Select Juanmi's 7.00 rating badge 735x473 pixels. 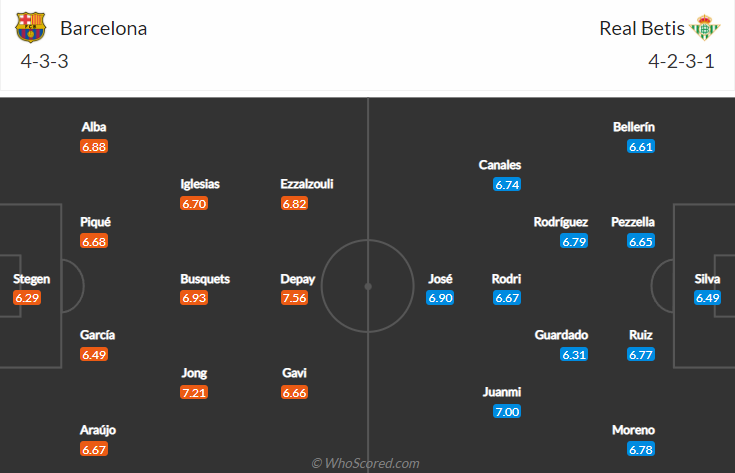tap(507, 412)
